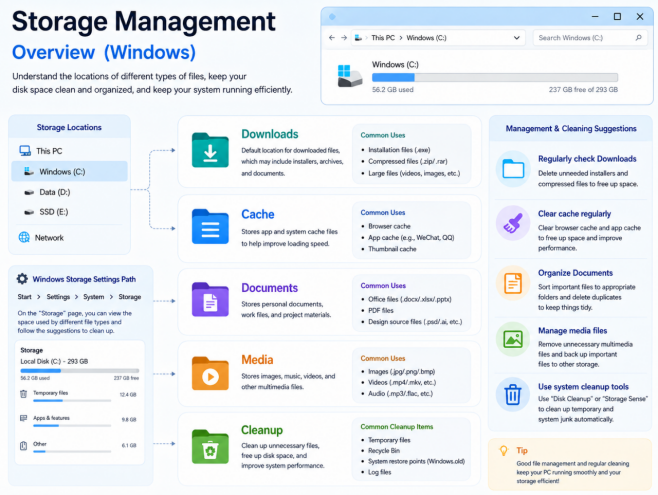This screenshot has width=658, height=495.
Task: Click the Manage media files heading
Action: pos(572,331)
